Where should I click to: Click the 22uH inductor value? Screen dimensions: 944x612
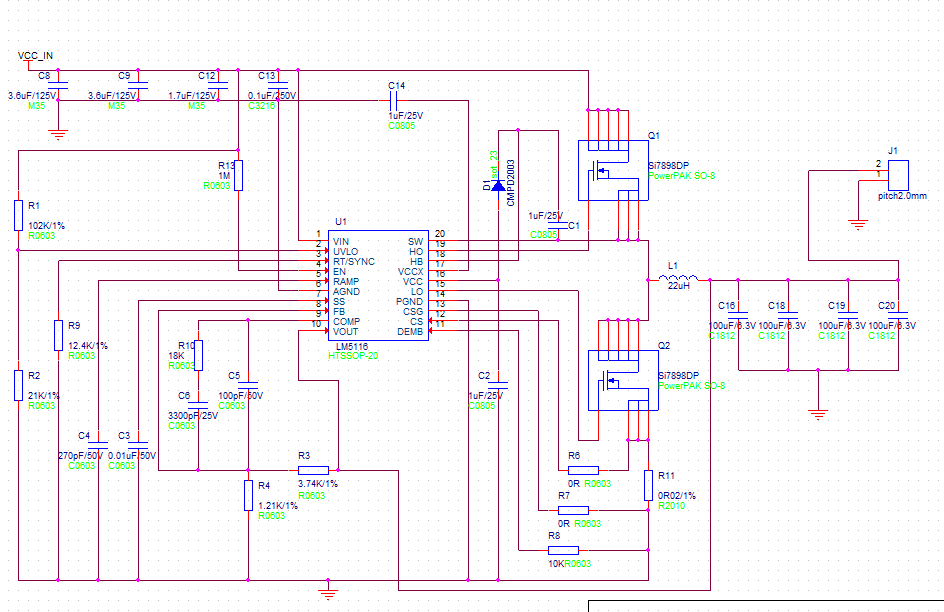pyautogui.click(x=678, y=286)
